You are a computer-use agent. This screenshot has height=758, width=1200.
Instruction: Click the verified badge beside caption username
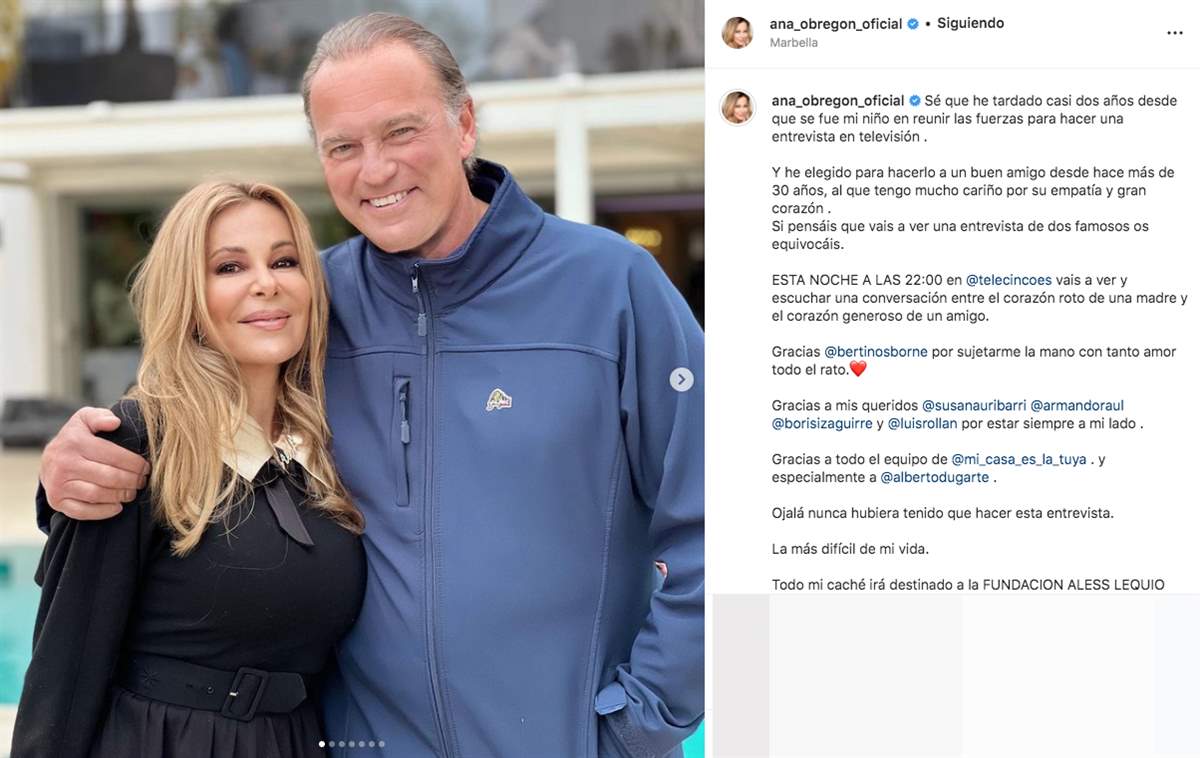pyautogui.click(x=914, y=101)
